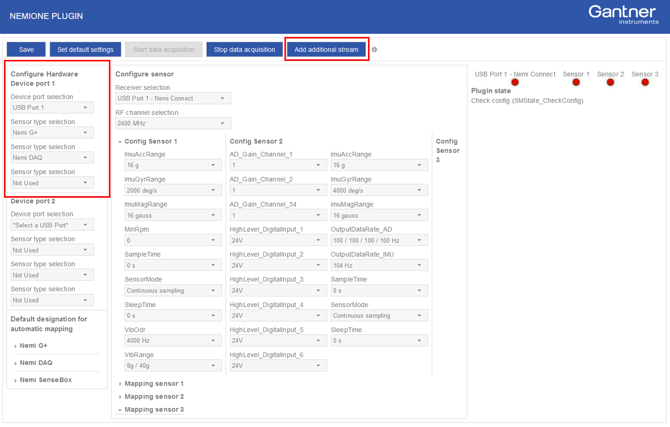Open the VibOdr 4000 Hz dropdown
The height and width of the screenshot is (427, 670).
173,341
